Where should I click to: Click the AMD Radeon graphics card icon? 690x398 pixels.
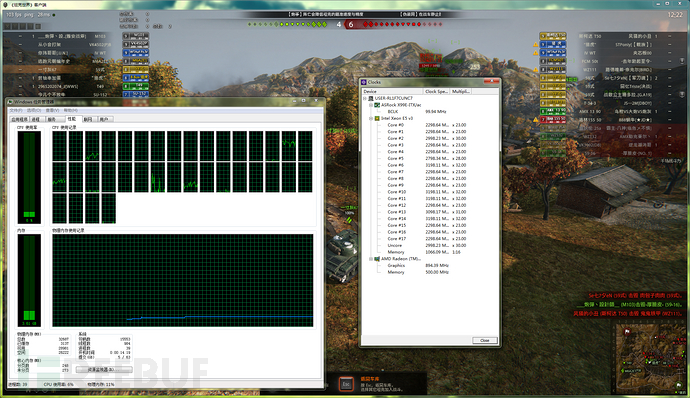(377, 259)
